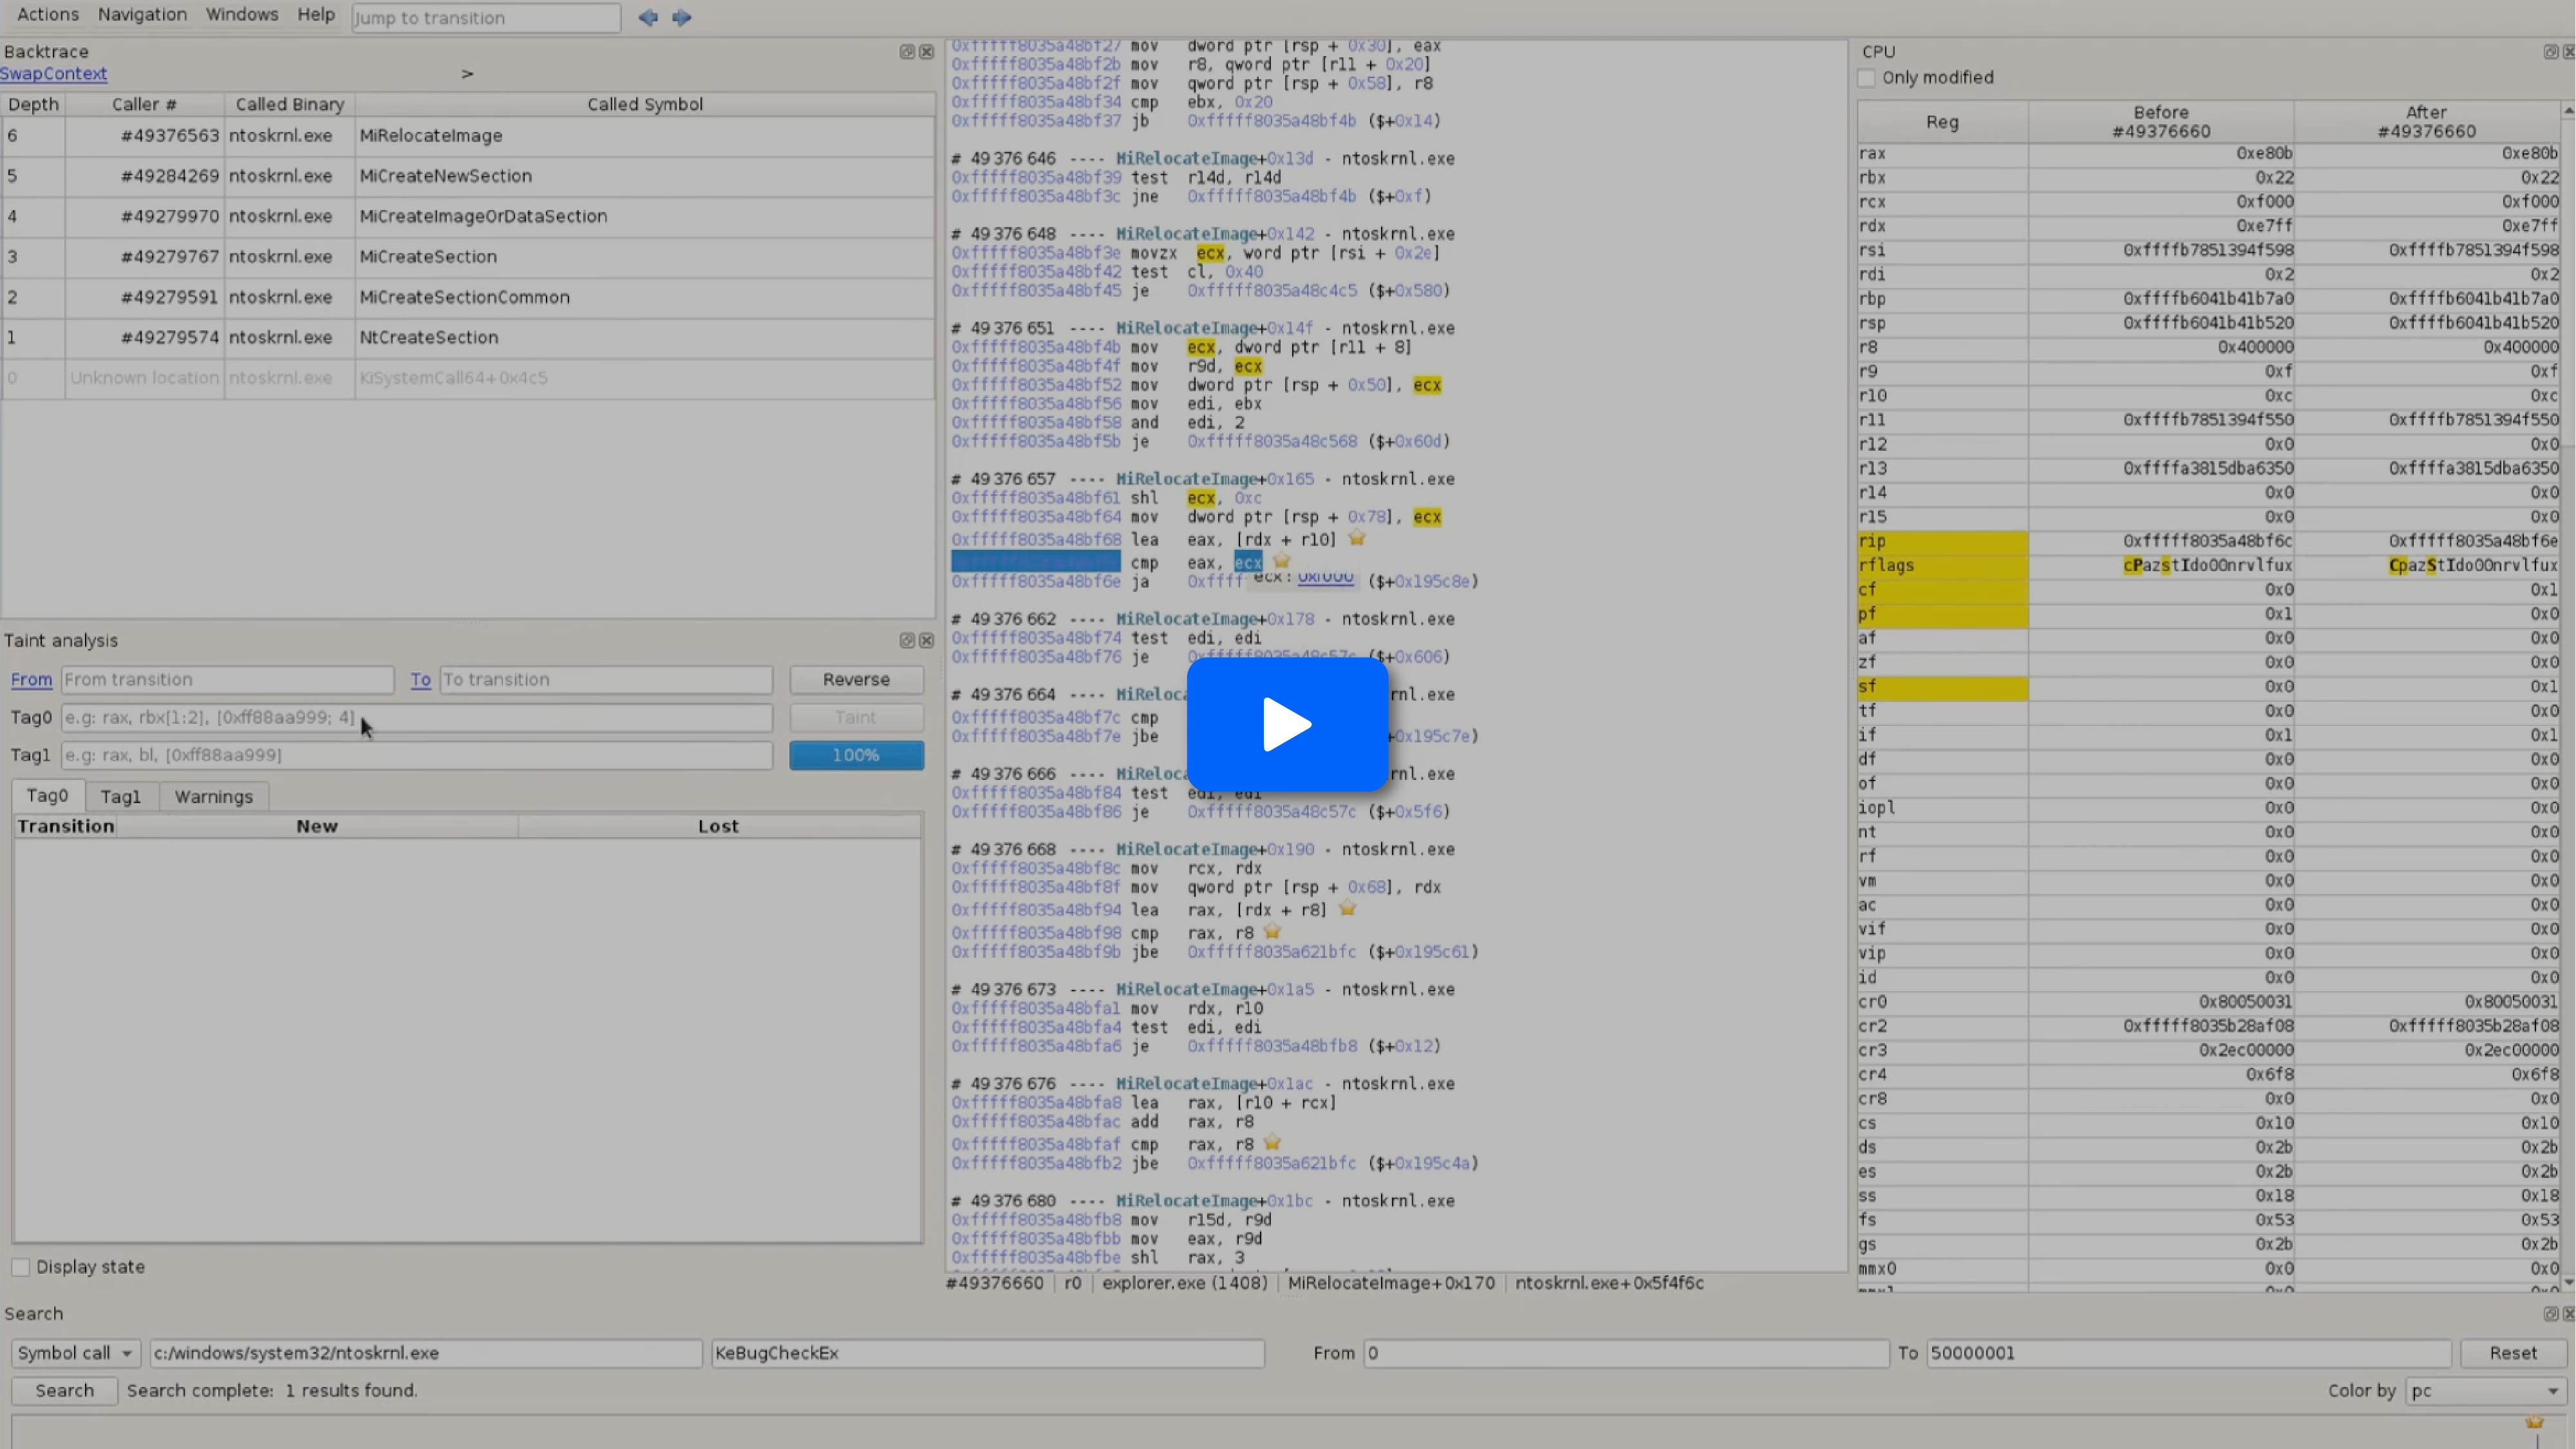Image resolution: width=2576 pixels, height=1449 pixels.
Task: Click the SwapContext link
Action: tap(53, 74)
